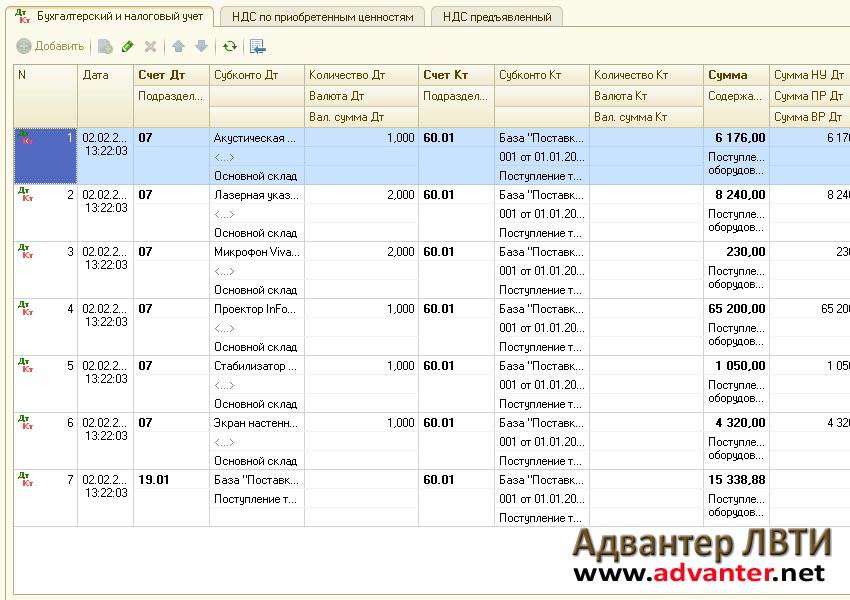Click the Количество Кт column header
The width and height of the screenshot is (850, 600).
pyautogui.click(x=647, y=75)
